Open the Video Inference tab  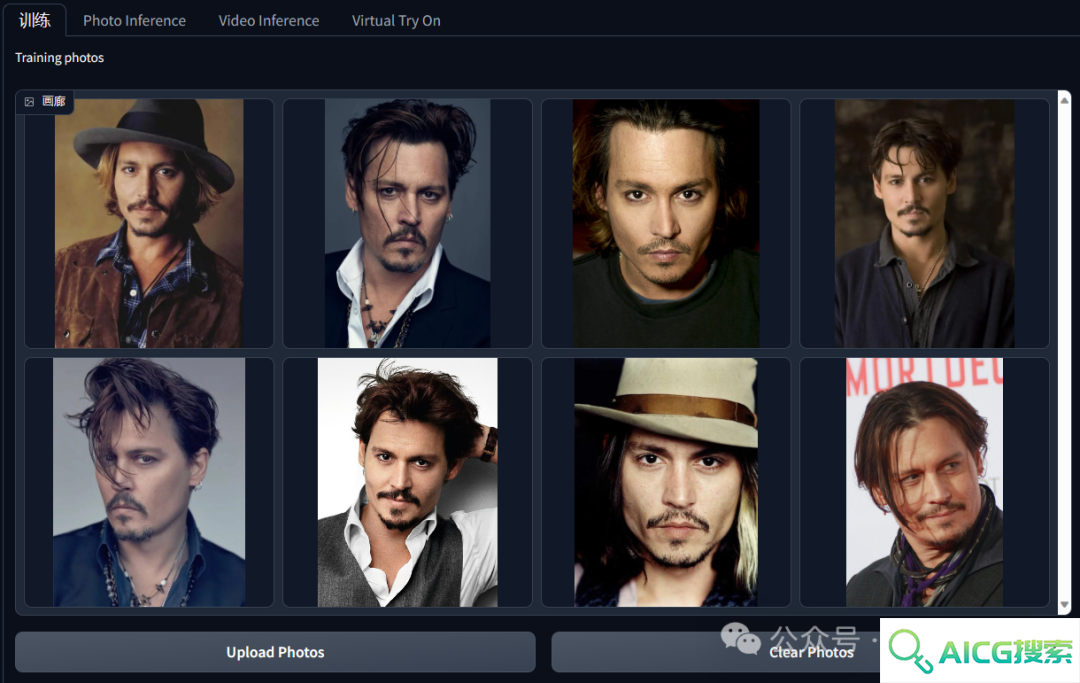269,21
